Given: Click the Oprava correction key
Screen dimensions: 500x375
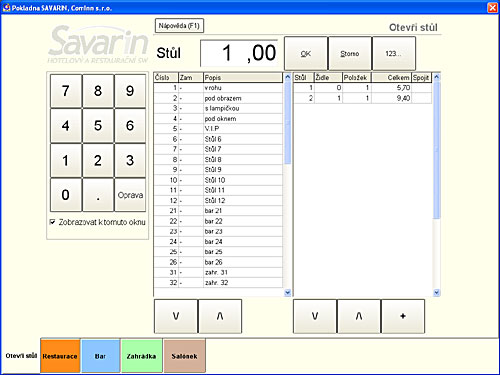Looking at the screenshot, I should click(130, 195).
